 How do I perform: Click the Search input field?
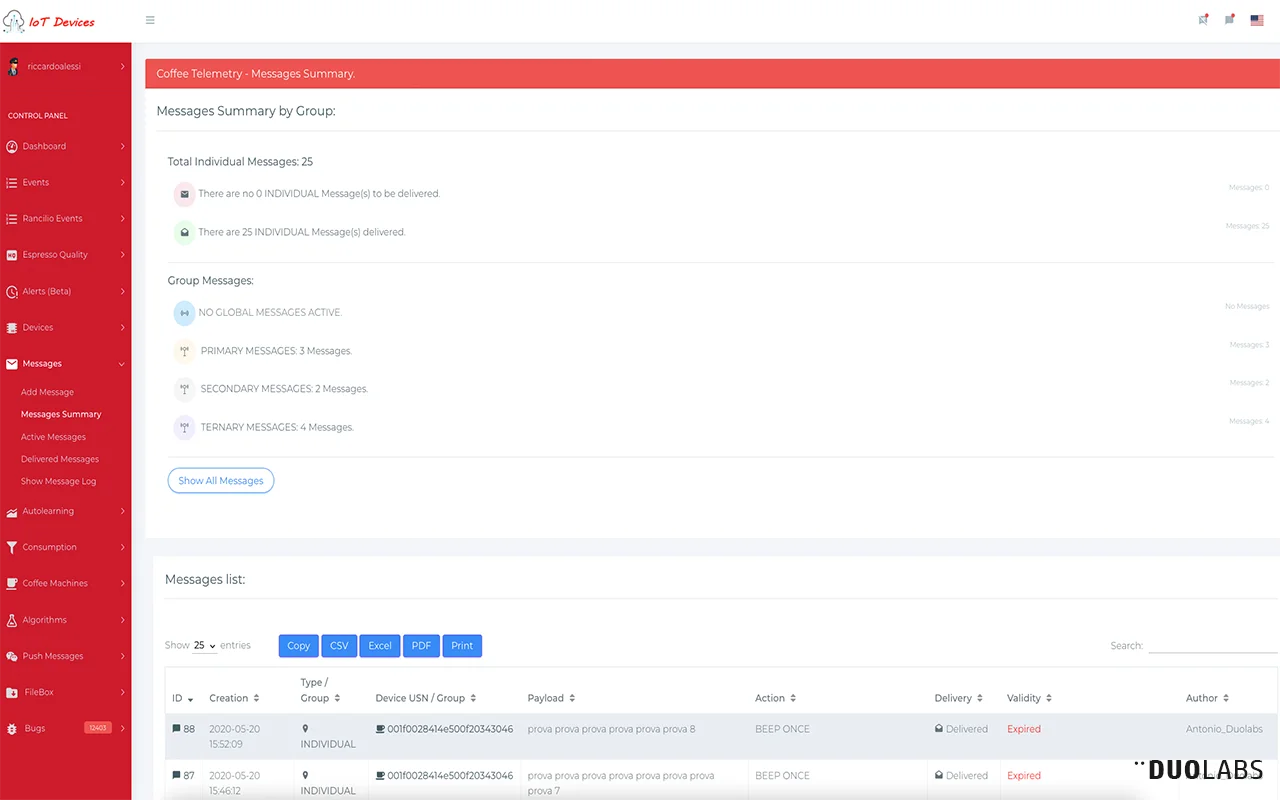coord(1212,646)
